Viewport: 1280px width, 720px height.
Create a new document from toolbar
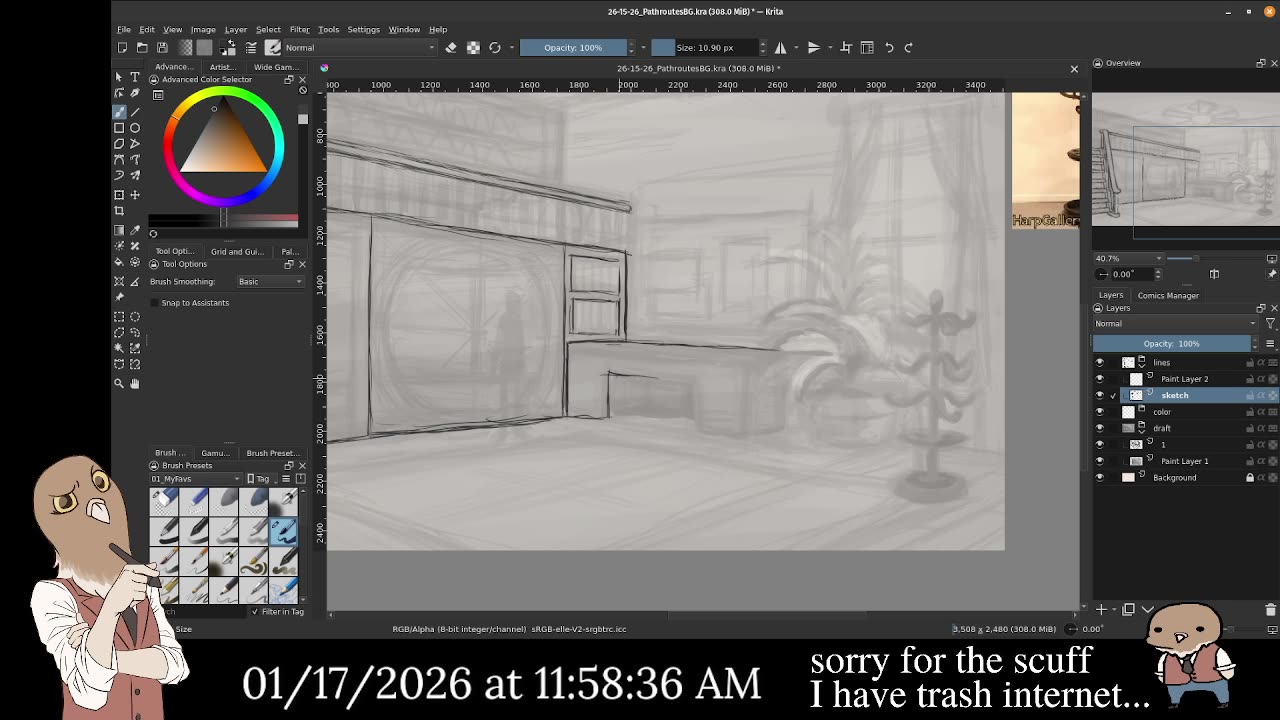[122, 47]
